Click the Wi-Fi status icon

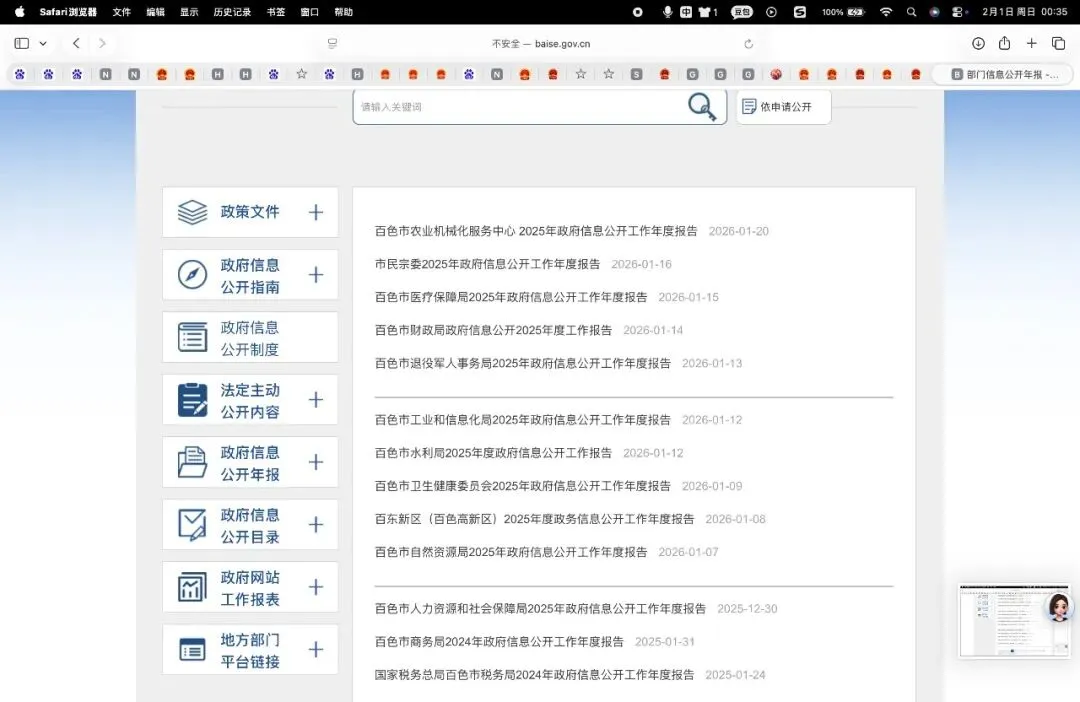click(886, 12)
